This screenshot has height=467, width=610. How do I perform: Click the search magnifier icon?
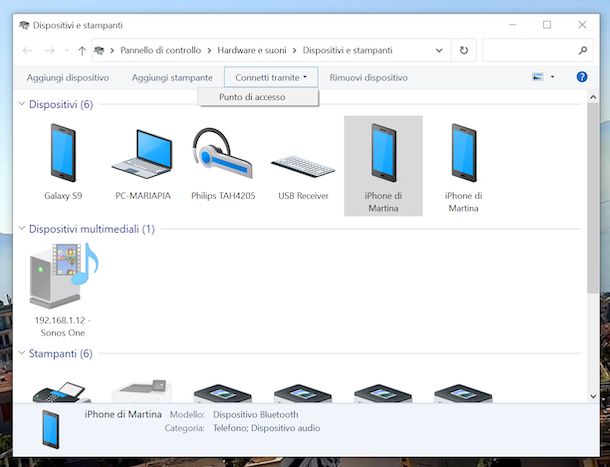(583, 50)
